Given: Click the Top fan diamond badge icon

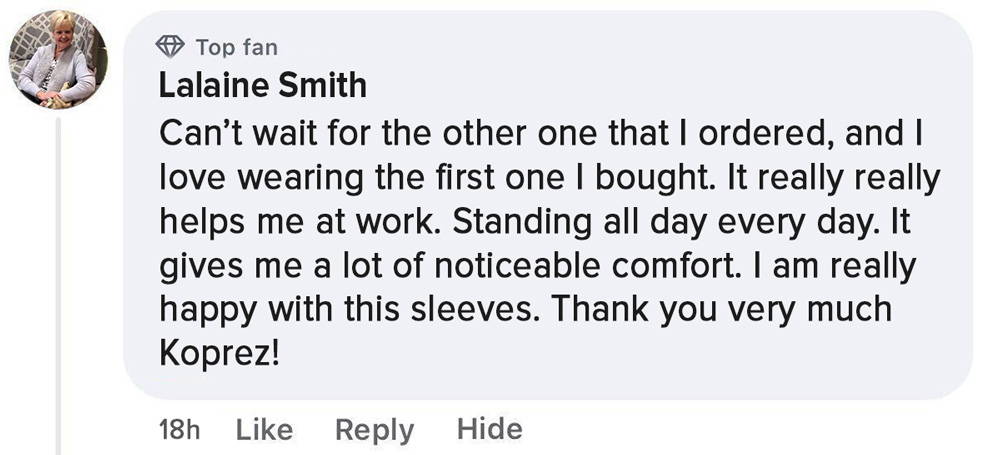Looking at the screenshot, I should coord(170,47).
